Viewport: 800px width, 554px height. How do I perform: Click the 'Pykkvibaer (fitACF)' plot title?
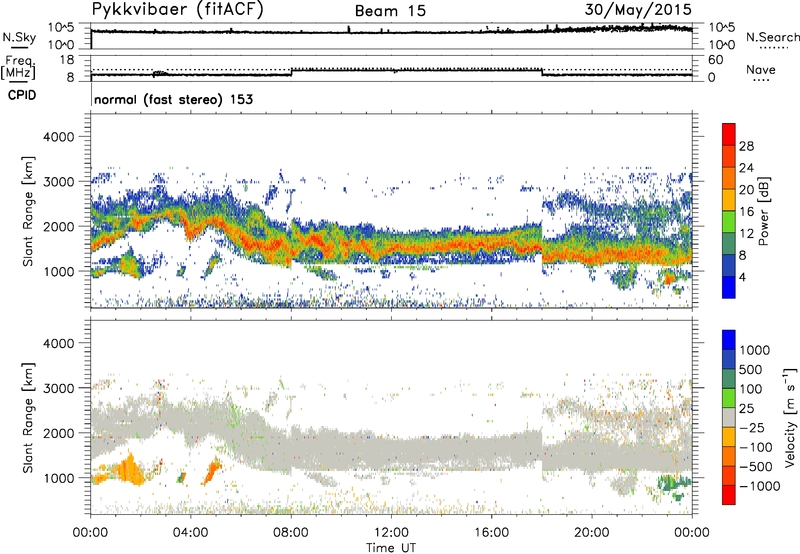click(178, 10)
